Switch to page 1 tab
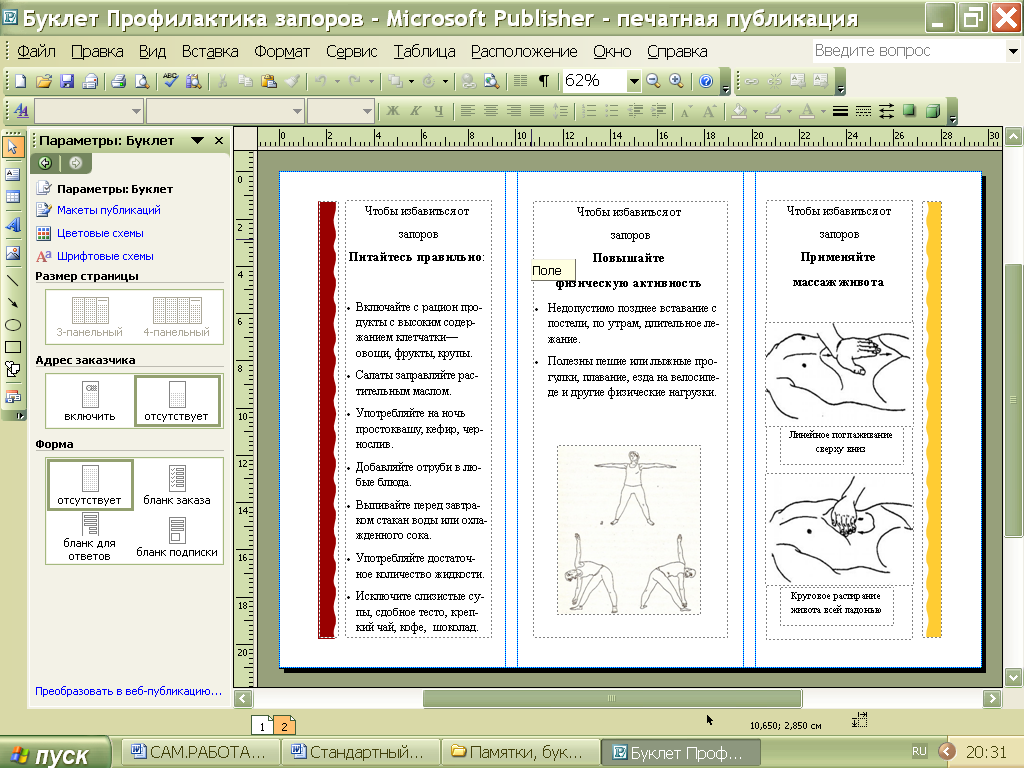1024x768 pixels. click(x=263, y=726)
